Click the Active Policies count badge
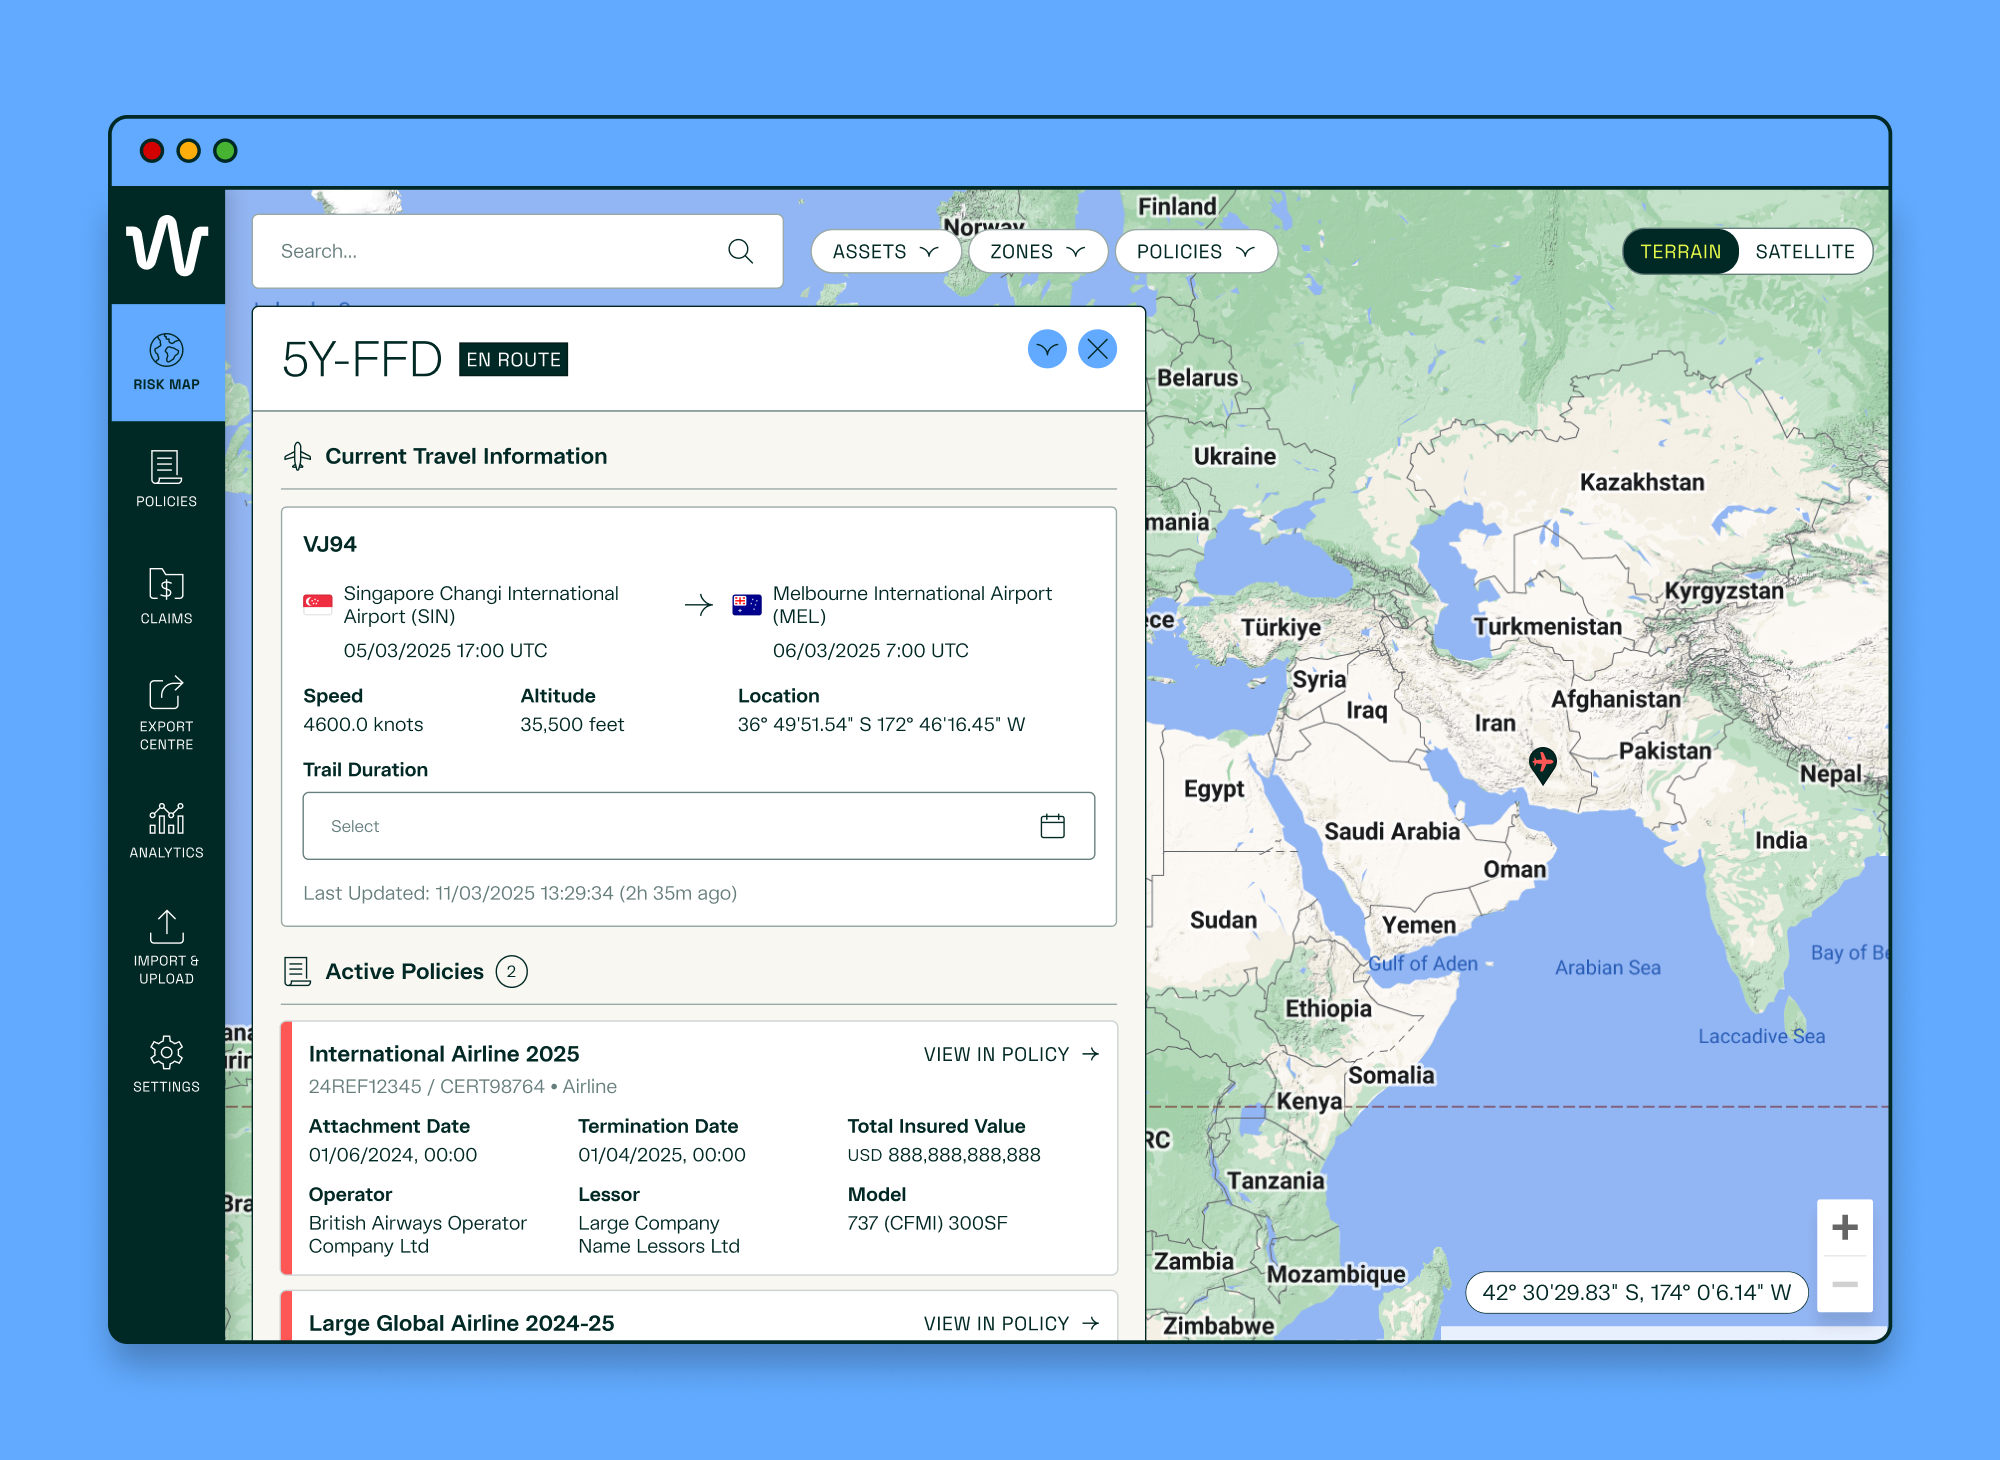 [512, 971]
